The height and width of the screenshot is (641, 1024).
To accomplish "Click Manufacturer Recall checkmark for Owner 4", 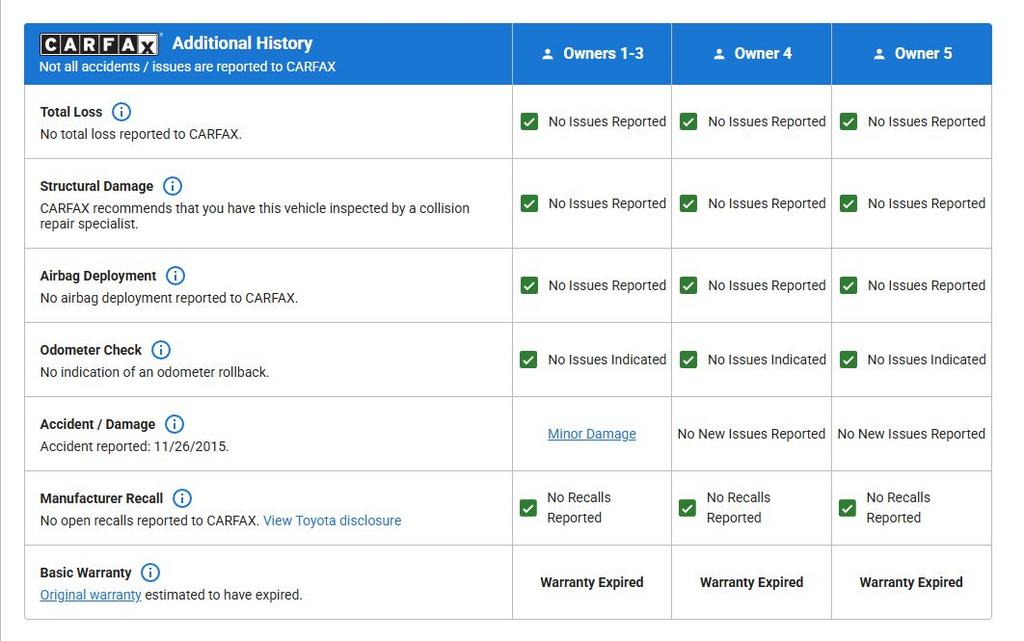I will (687, 508).
